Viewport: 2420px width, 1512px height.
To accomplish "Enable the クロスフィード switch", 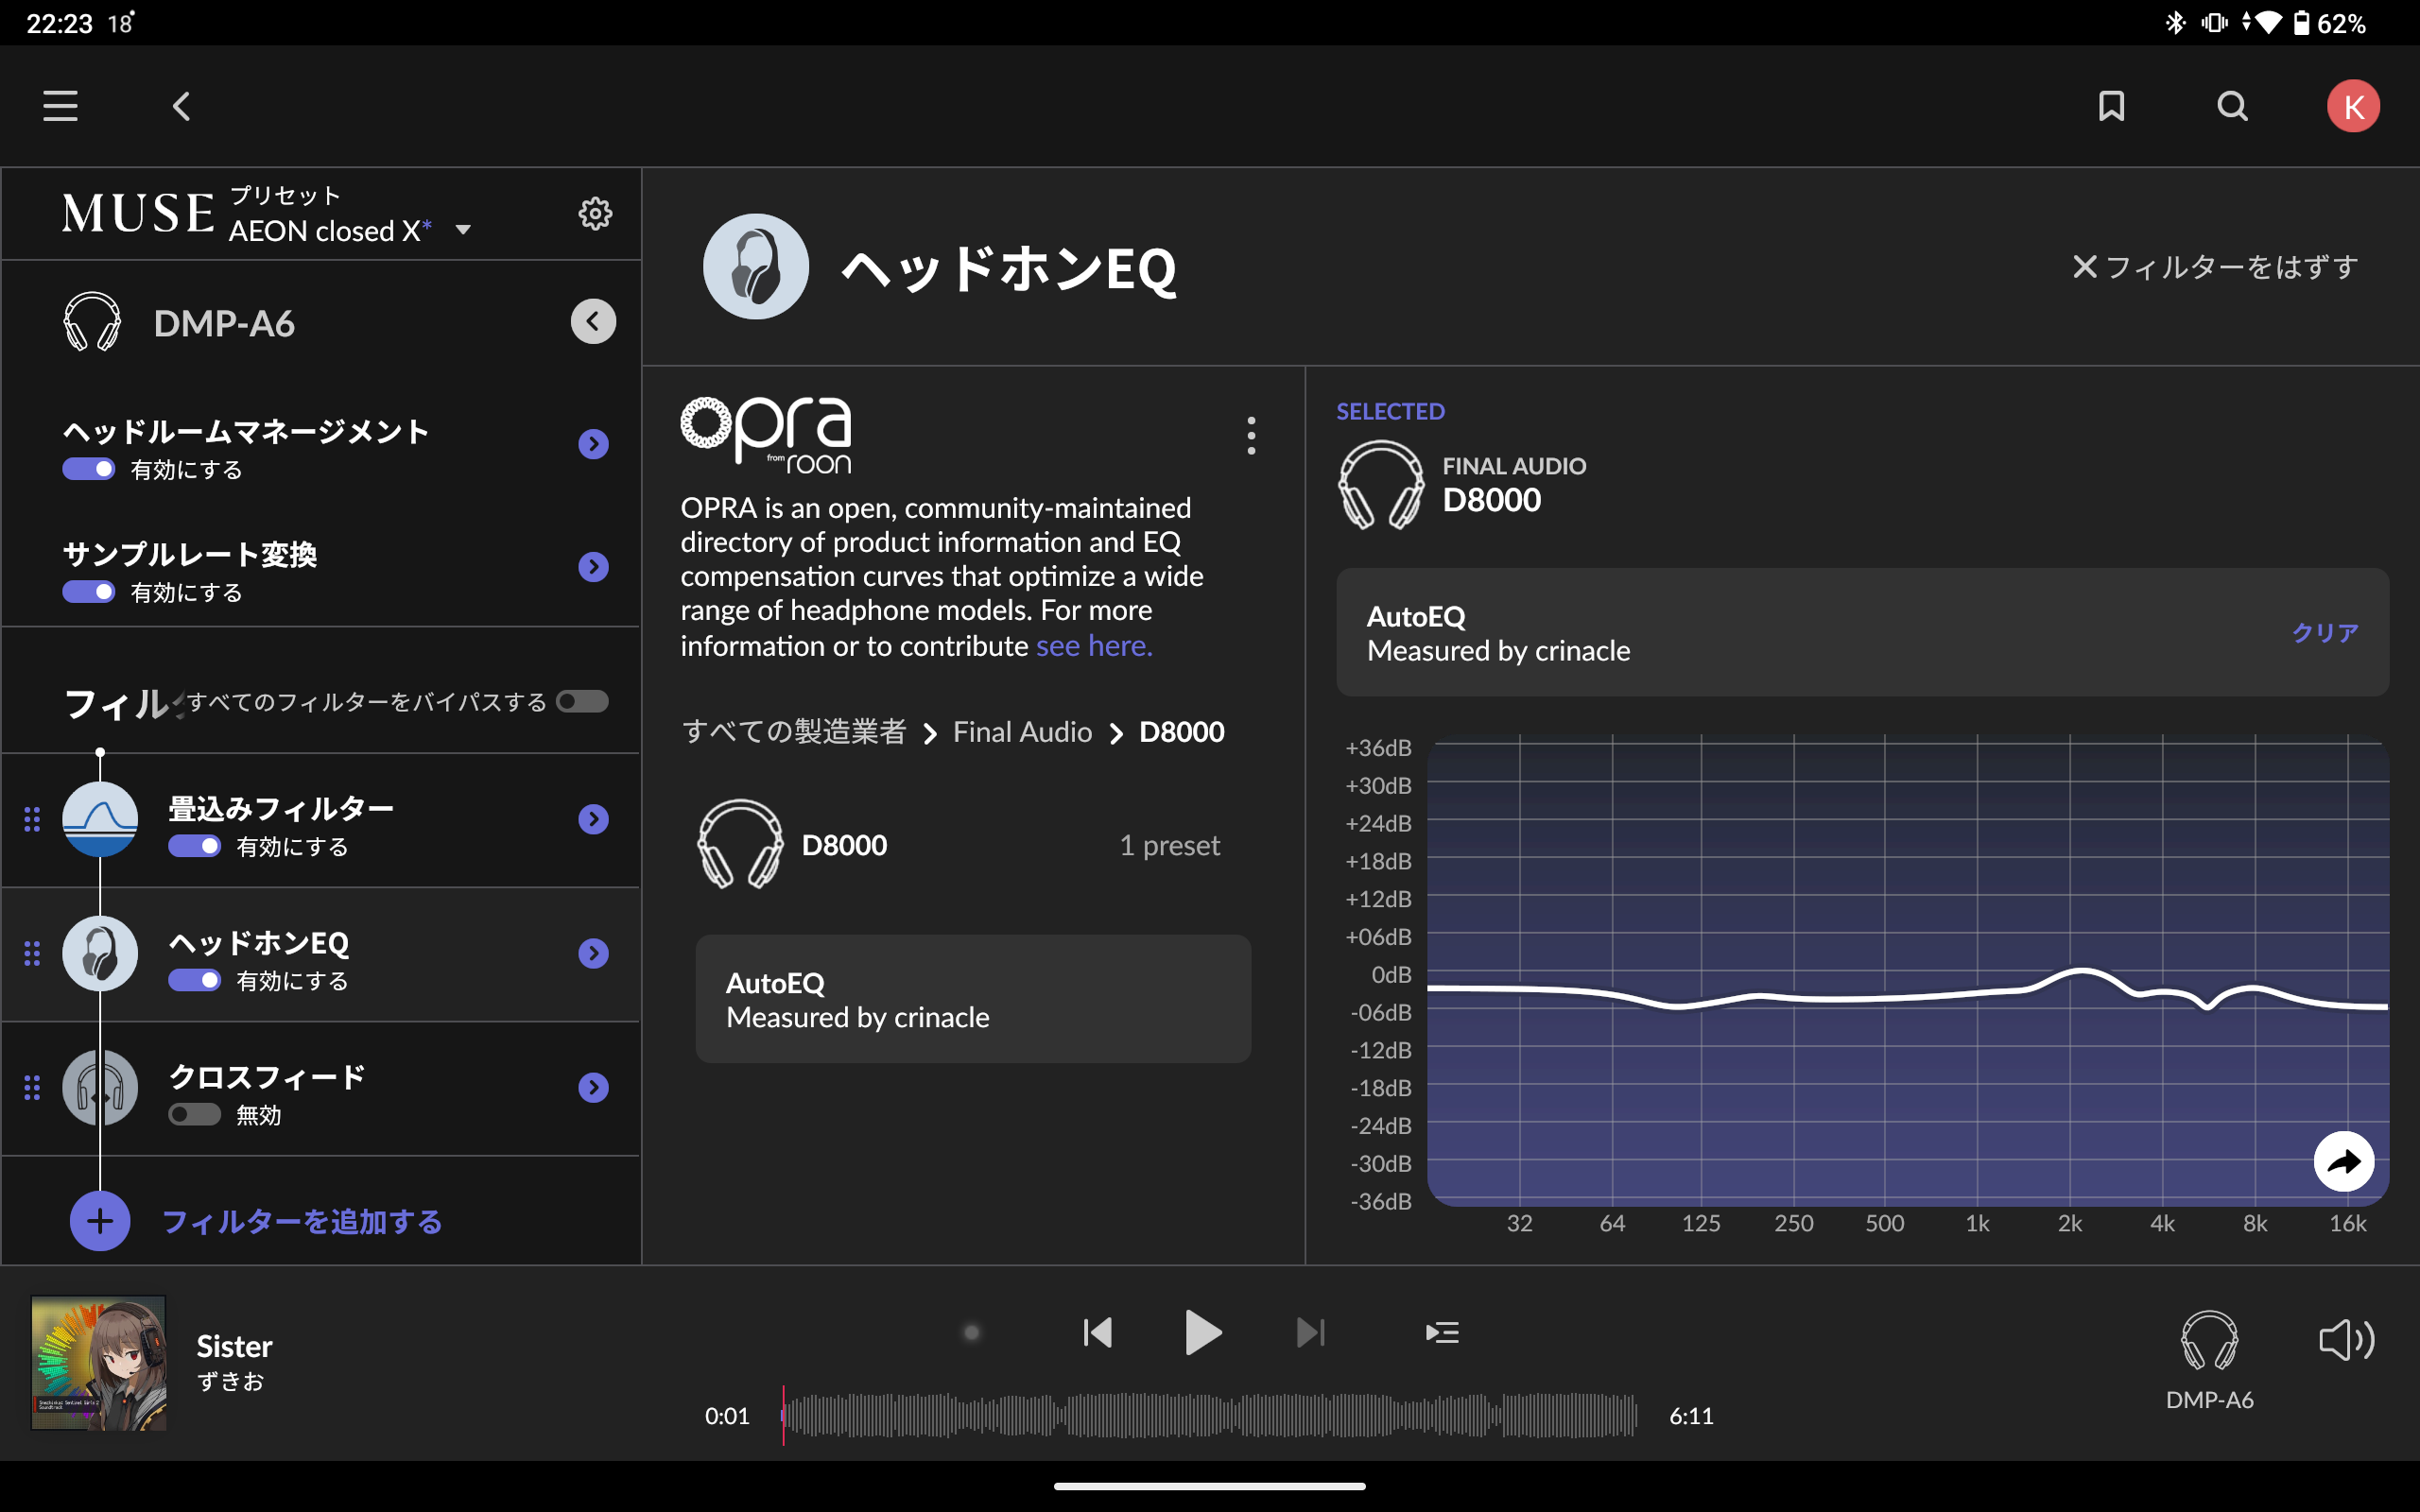I will (194, 1114).
